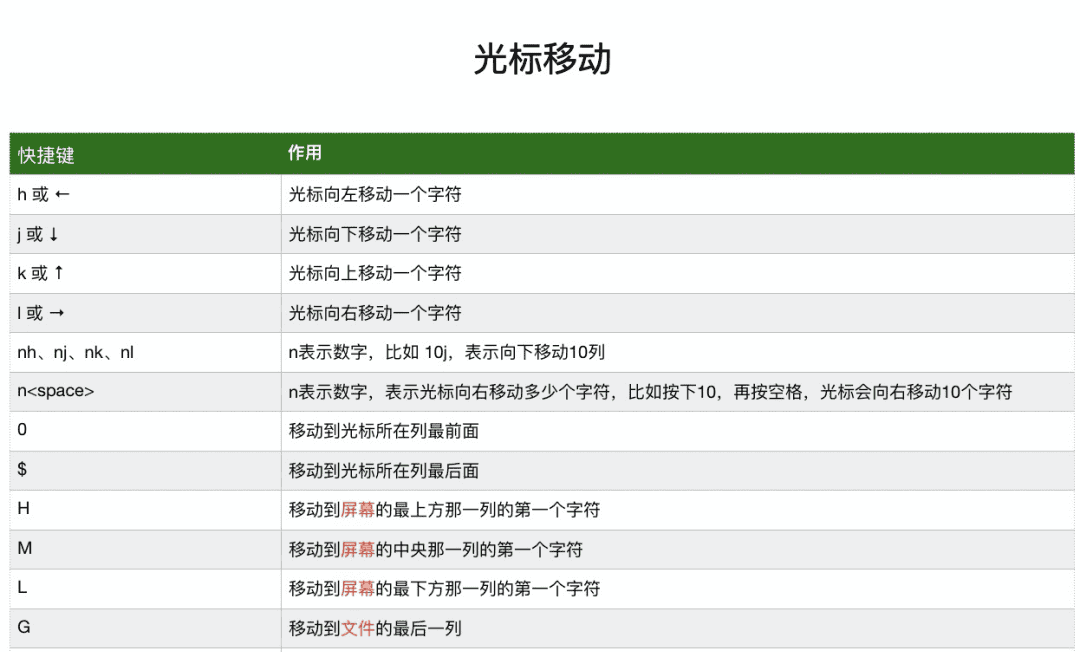The height and width of the screenshot is (652, 1080).
Task: Click the '0' shortcut cell
Action: (22, 431)
